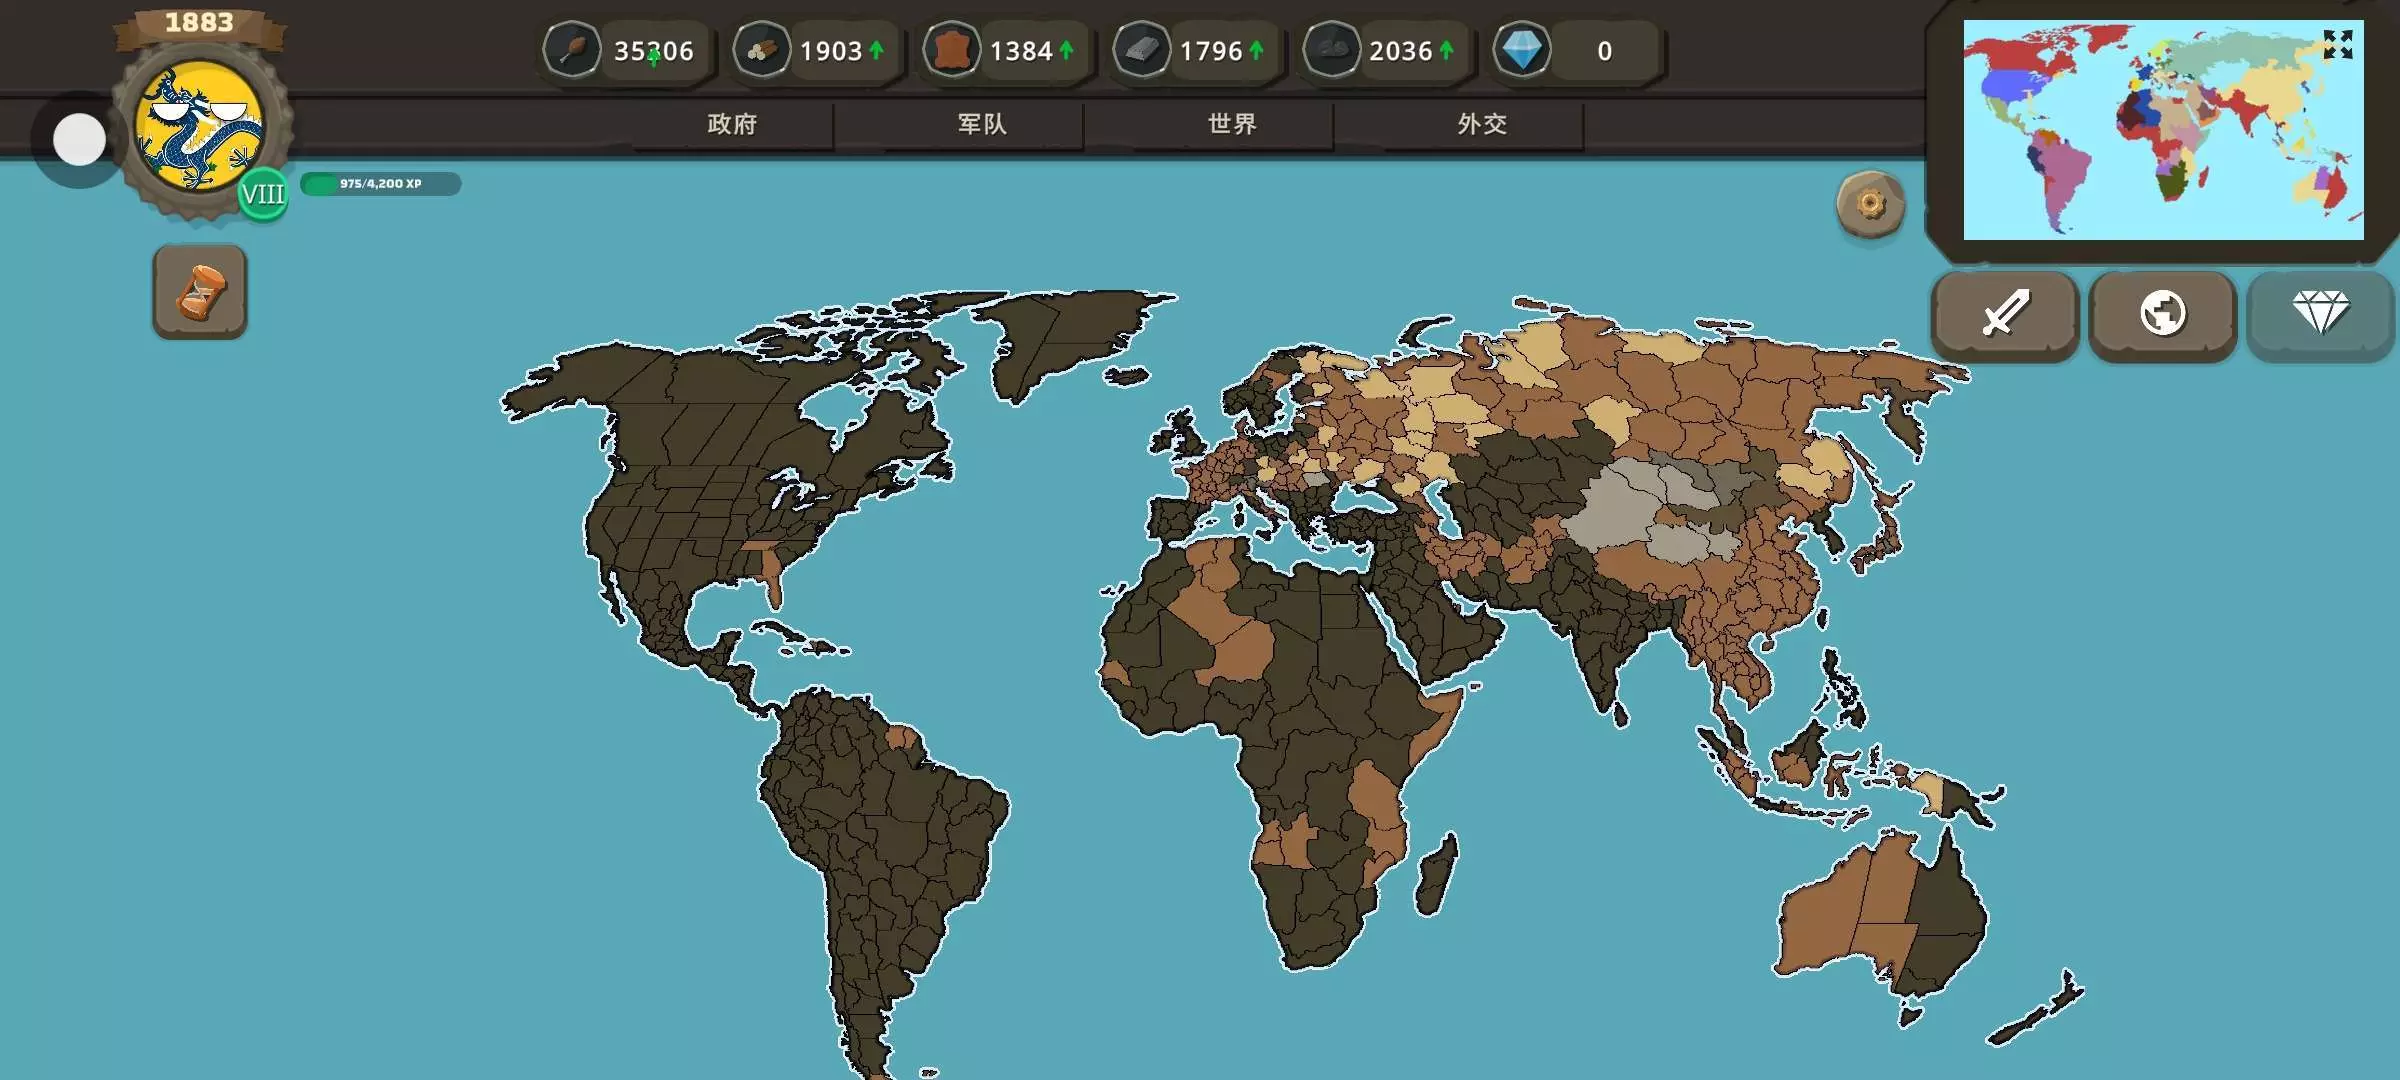
Task: Expand the minimap to fullscreen
Action: 2337,45
